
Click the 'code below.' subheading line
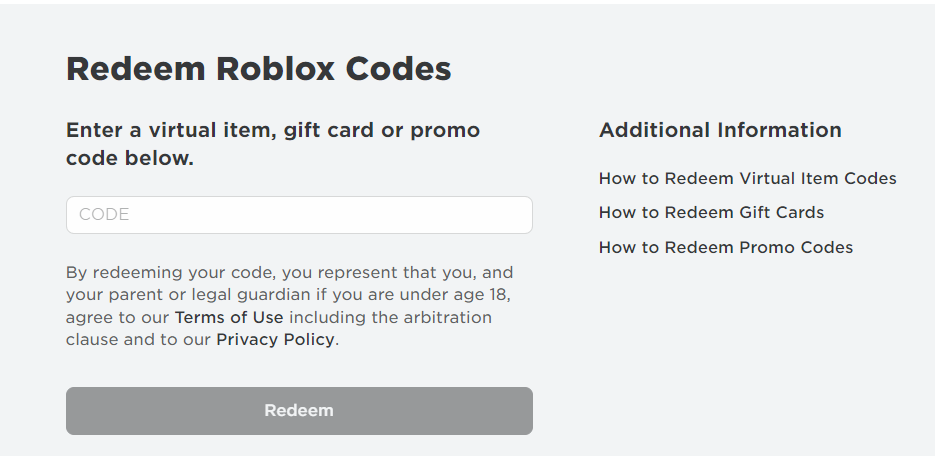click(130, 159)
